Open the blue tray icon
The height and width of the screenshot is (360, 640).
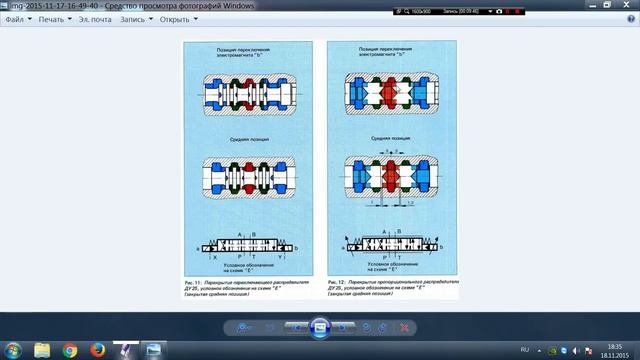(x=564, y=351)
